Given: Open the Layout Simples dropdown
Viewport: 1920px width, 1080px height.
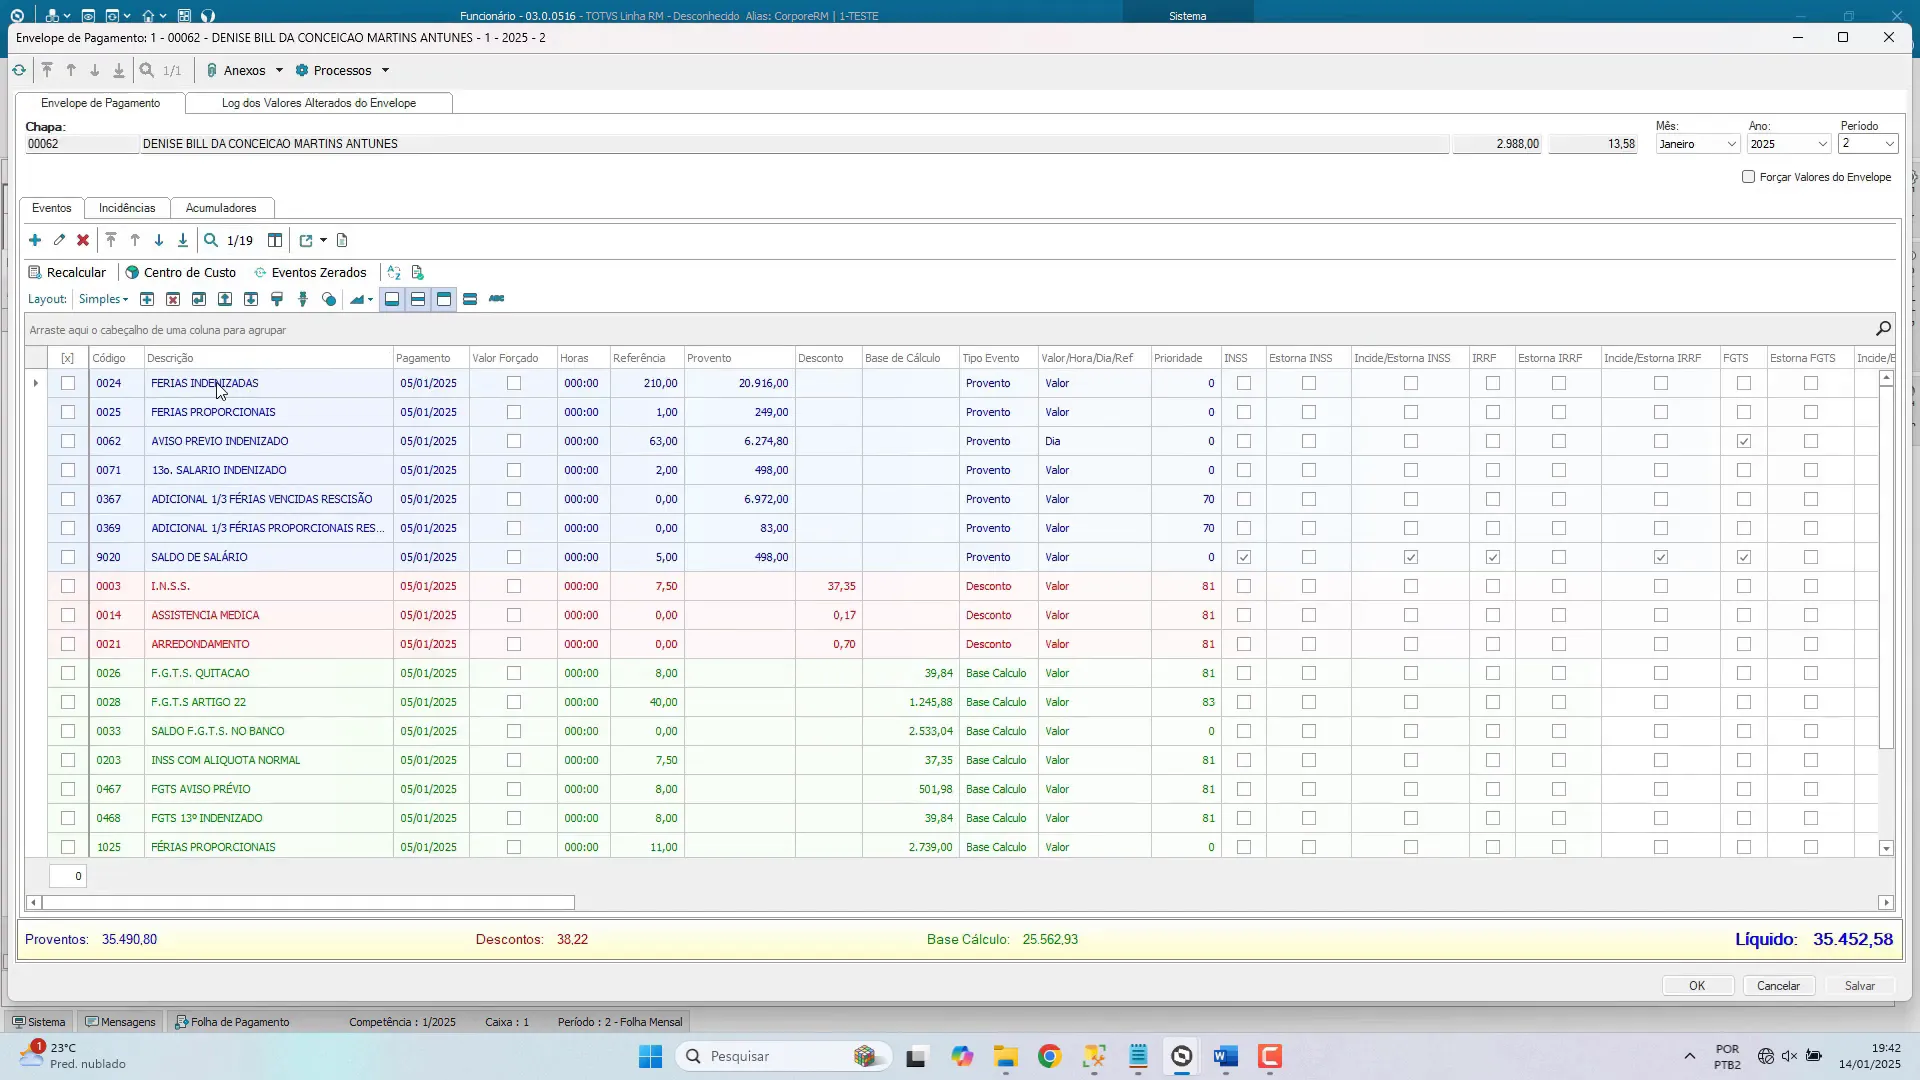Looking at the screenshot, I should coord(103,300).
